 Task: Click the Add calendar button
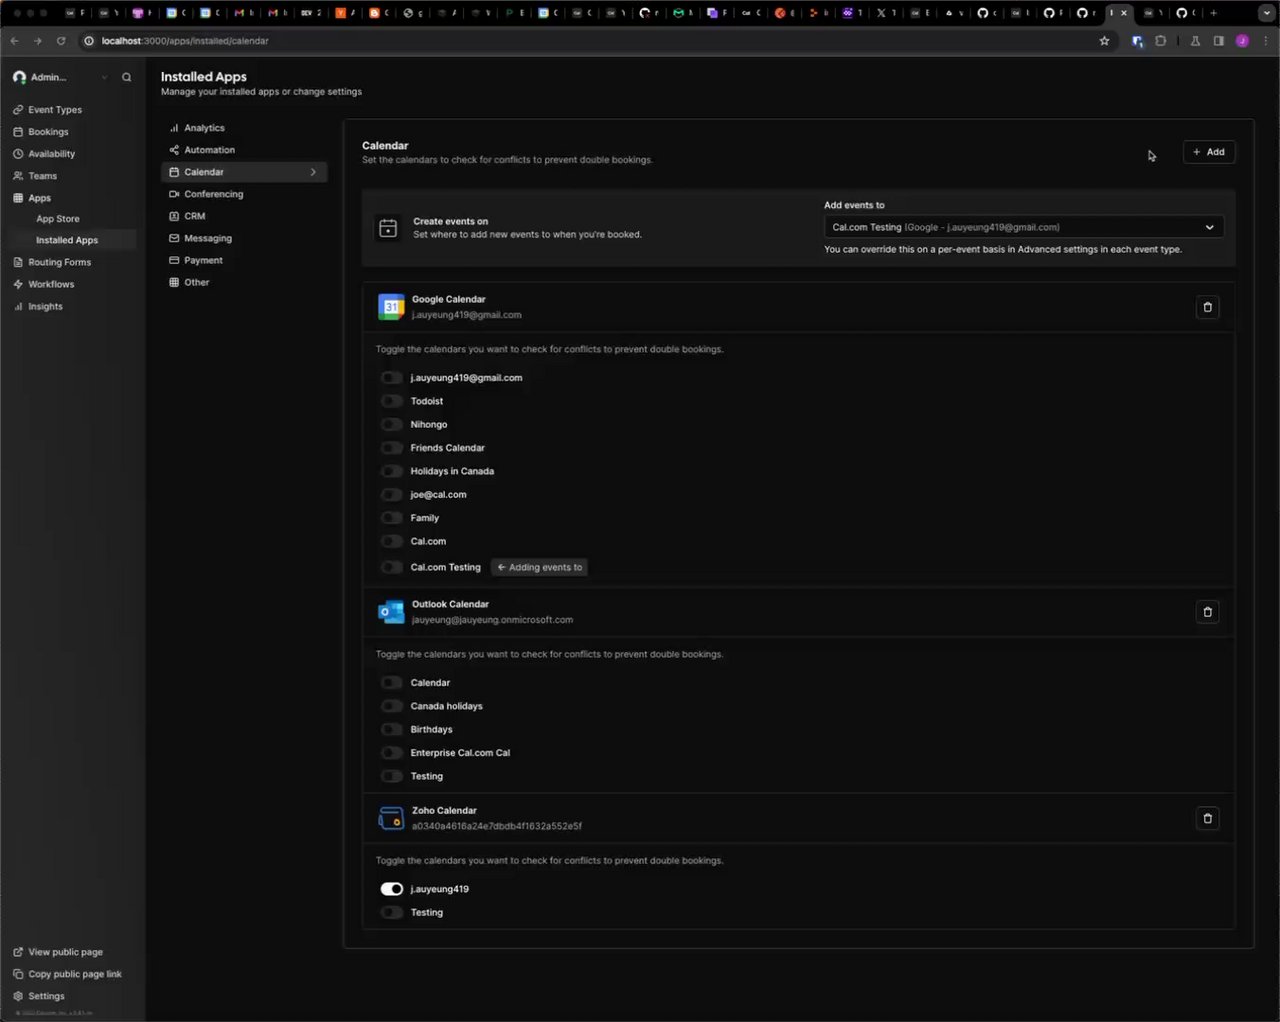pyautogui.click(x=1209, y=152)
